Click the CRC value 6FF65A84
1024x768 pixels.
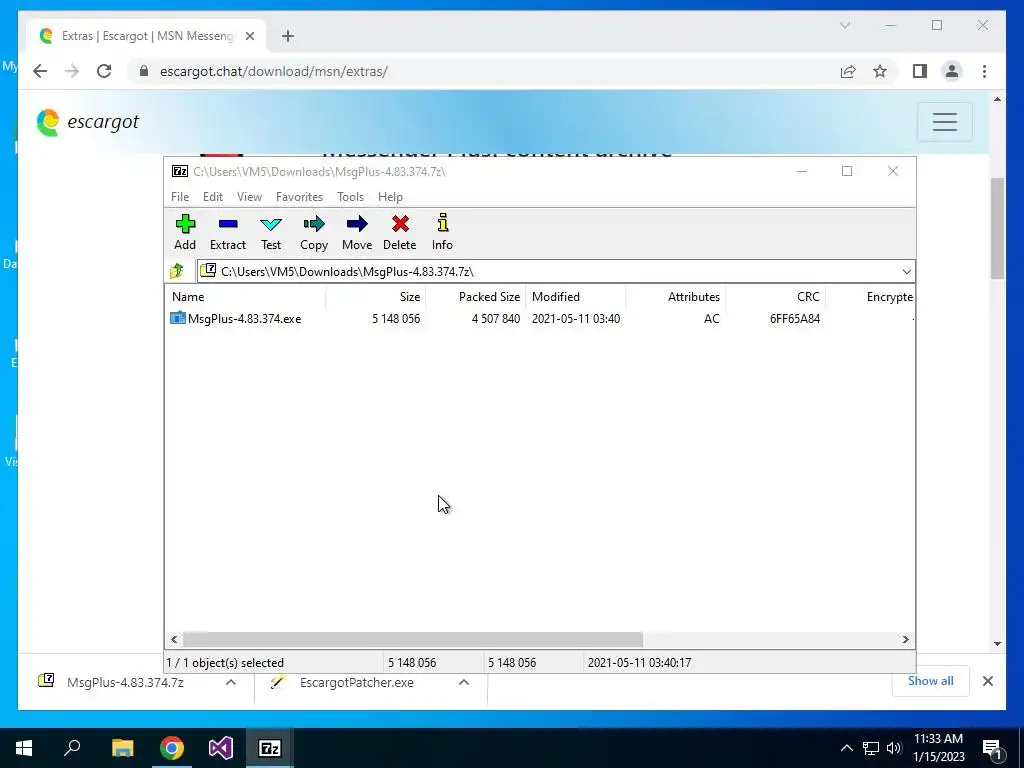795,319
